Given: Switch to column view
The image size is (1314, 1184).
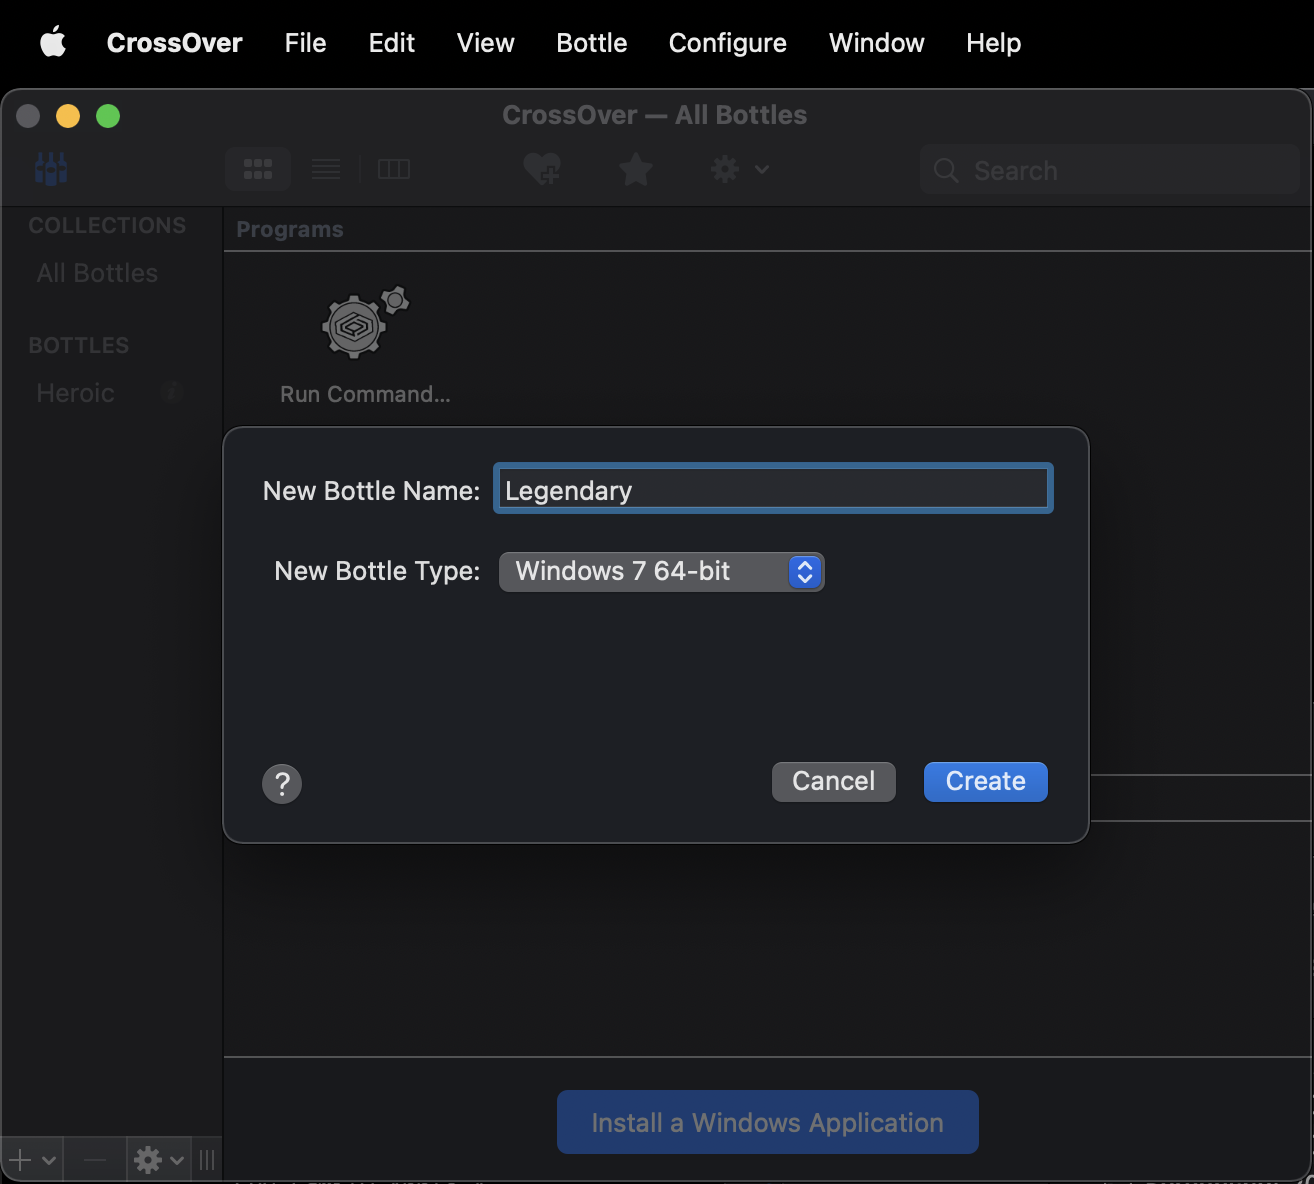Looking at the screenshot, I should coord(394,169).
